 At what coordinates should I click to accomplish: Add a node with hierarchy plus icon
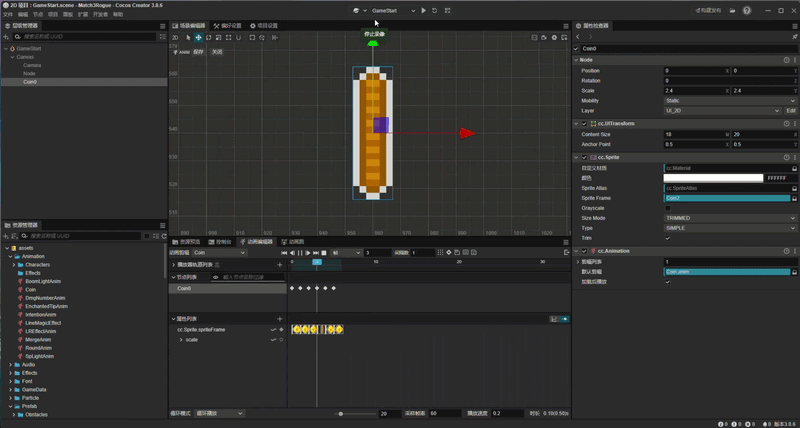pyautogui.click(x=6, y=37)
